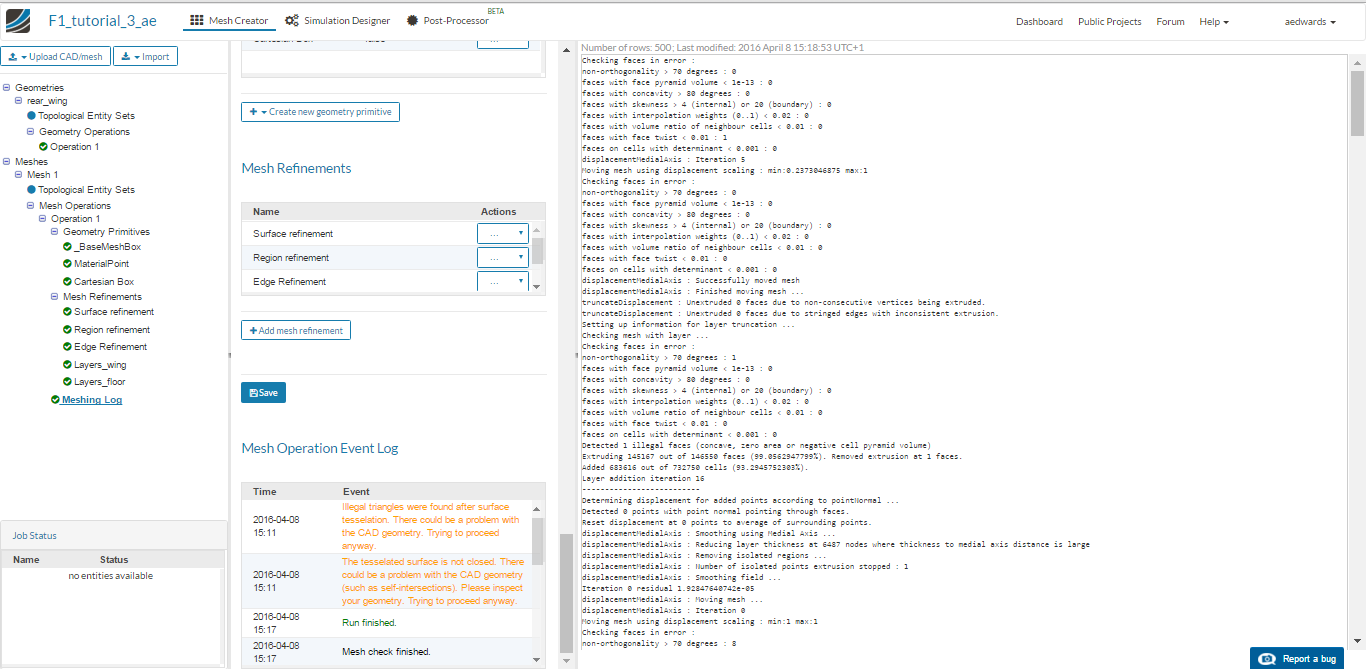Click green check icon beside MaterialPoint
The height and width of the screenshot is (669, 1366).
67,264
